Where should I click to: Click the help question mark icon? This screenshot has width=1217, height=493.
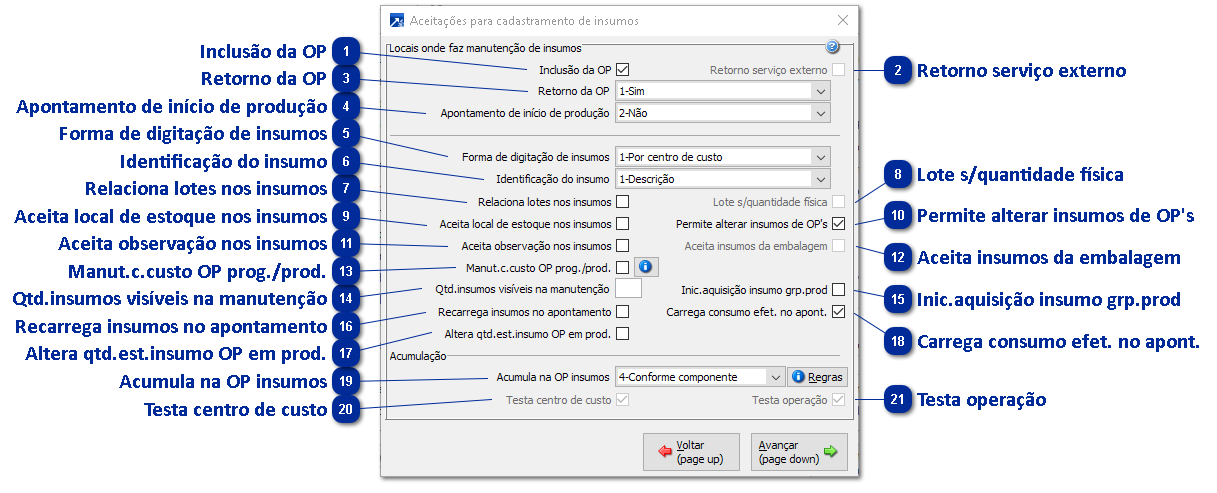832,46
